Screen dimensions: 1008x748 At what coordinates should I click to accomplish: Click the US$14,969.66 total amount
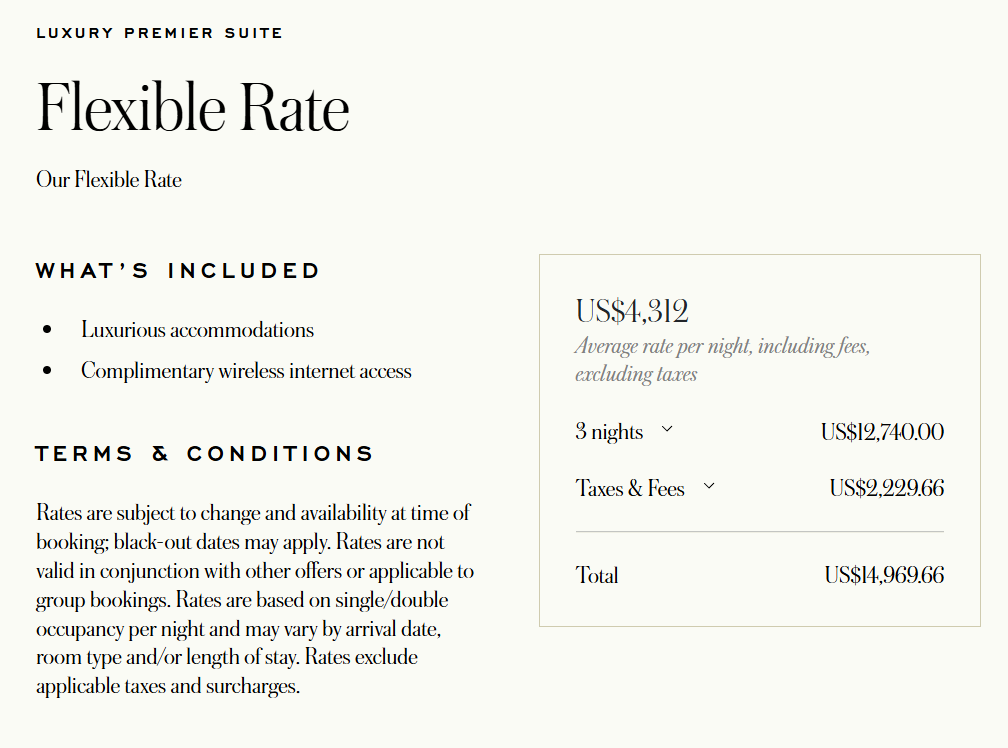884,575
